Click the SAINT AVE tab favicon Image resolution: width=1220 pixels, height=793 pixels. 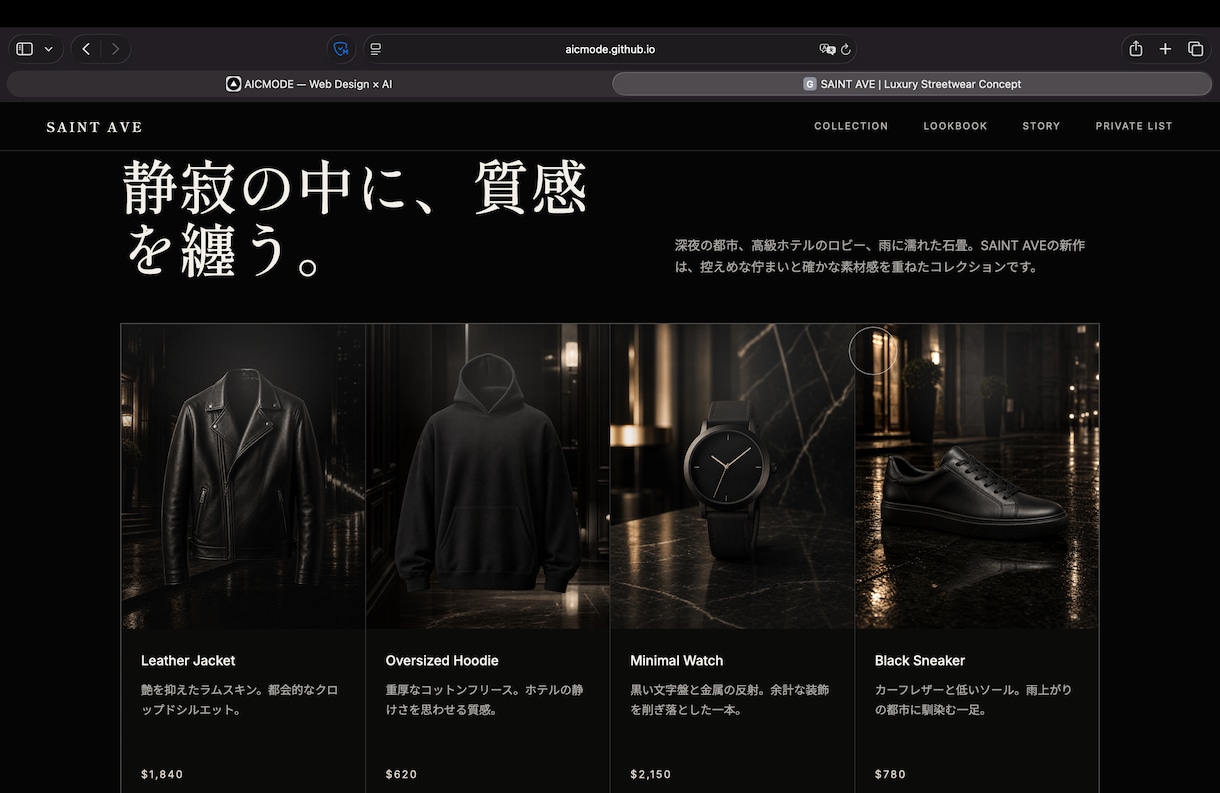click(x=810, y=84)
